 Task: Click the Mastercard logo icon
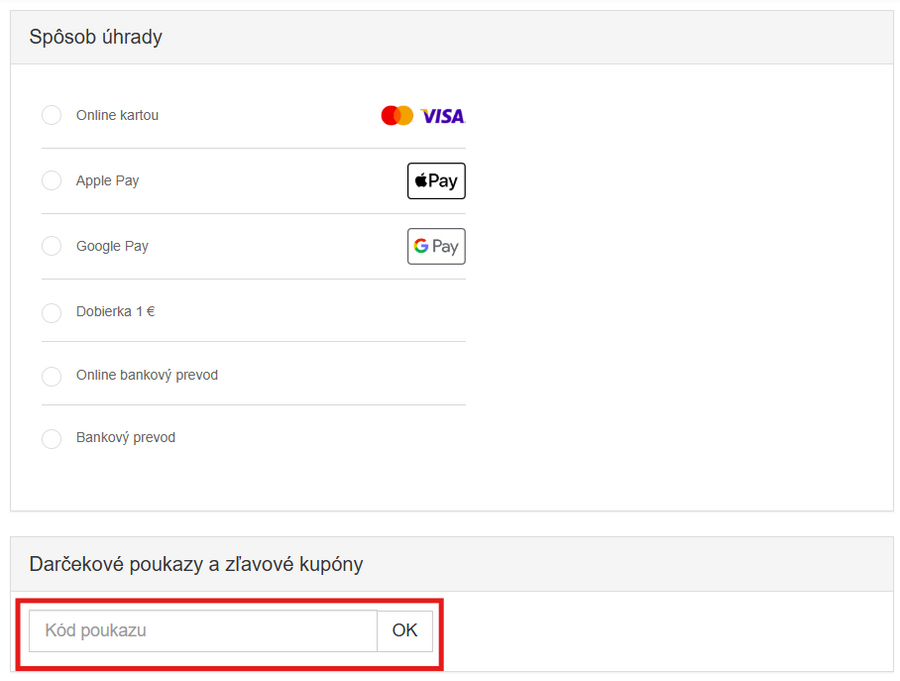coord(397,116)
